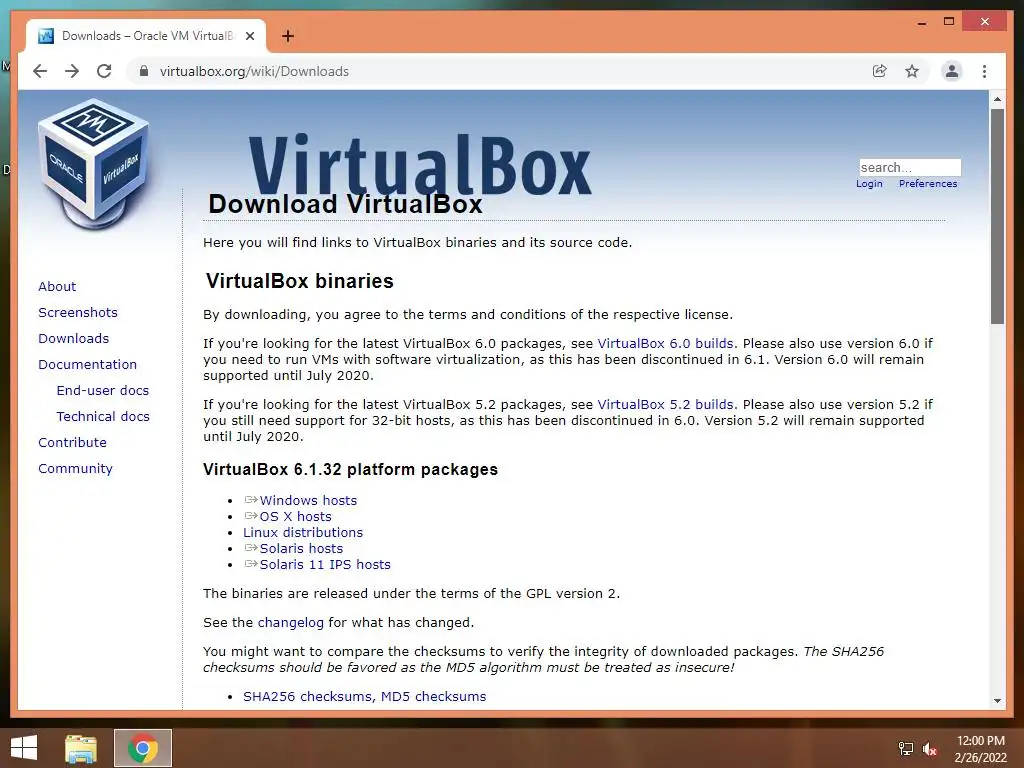This screenshot has width=1024, height=768.
Task: Maximize the Chrome window
Action: coord(949,22)
